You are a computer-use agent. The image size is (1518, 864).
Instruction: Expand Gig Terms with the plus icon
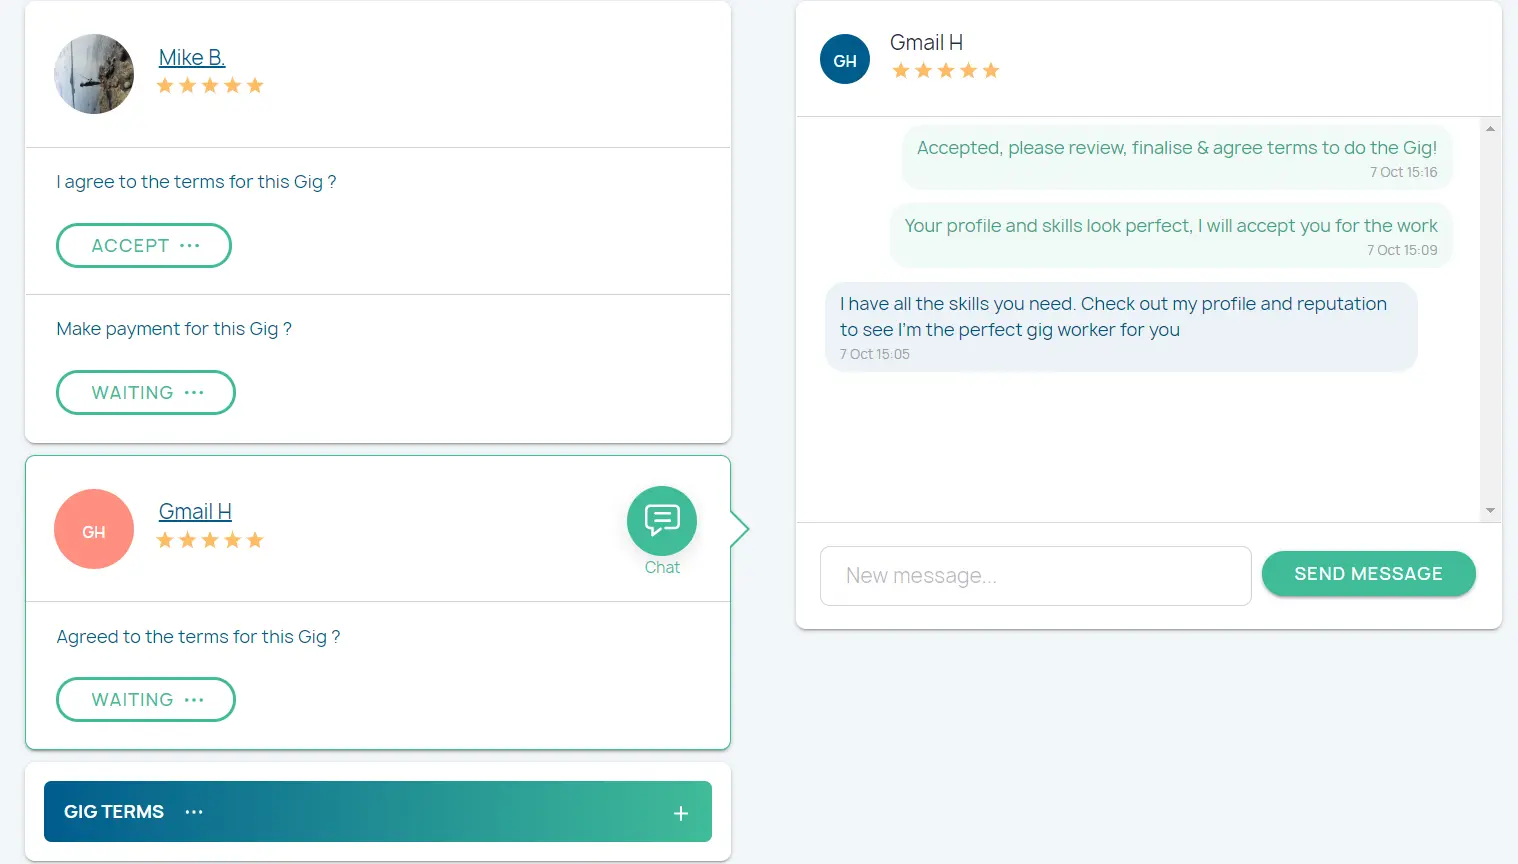681,813
